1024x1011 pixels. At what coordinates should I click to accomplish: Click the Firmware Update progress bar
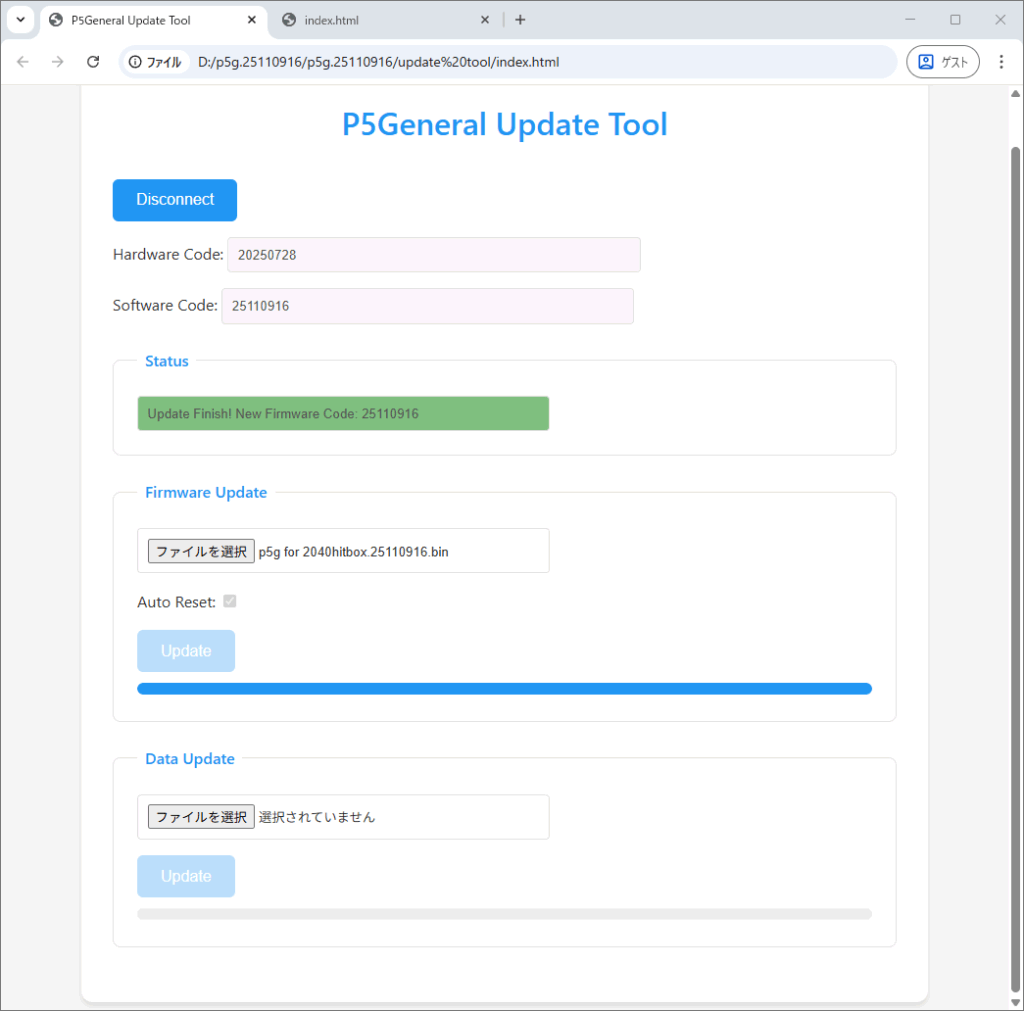tap(504, 689)
